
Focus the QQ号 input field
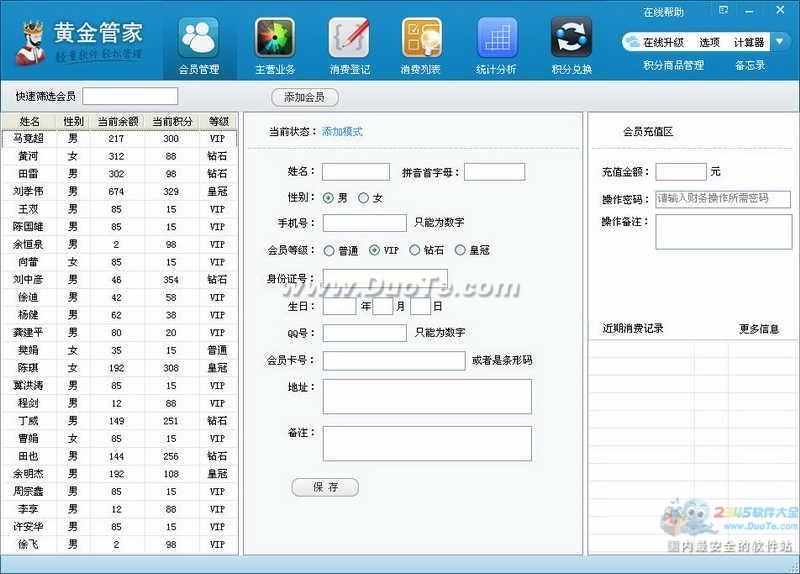[364, 333]
